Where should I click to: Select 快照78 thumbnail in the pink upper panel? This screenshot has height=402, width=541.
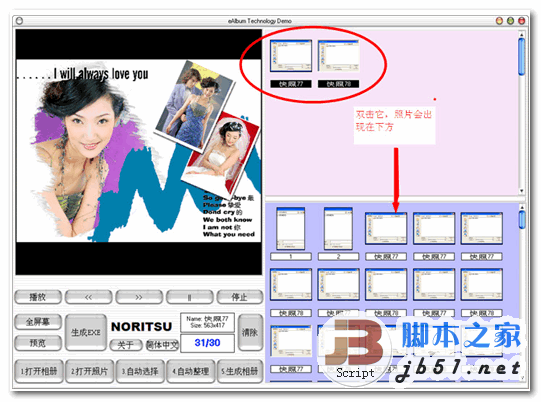338,56
